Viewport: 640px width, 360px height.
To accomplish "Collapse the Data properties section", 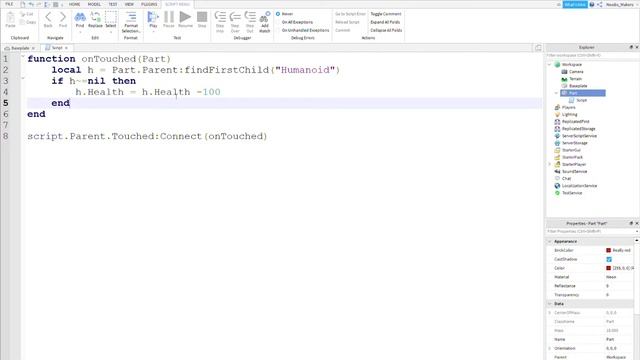I will coord(549,304).
